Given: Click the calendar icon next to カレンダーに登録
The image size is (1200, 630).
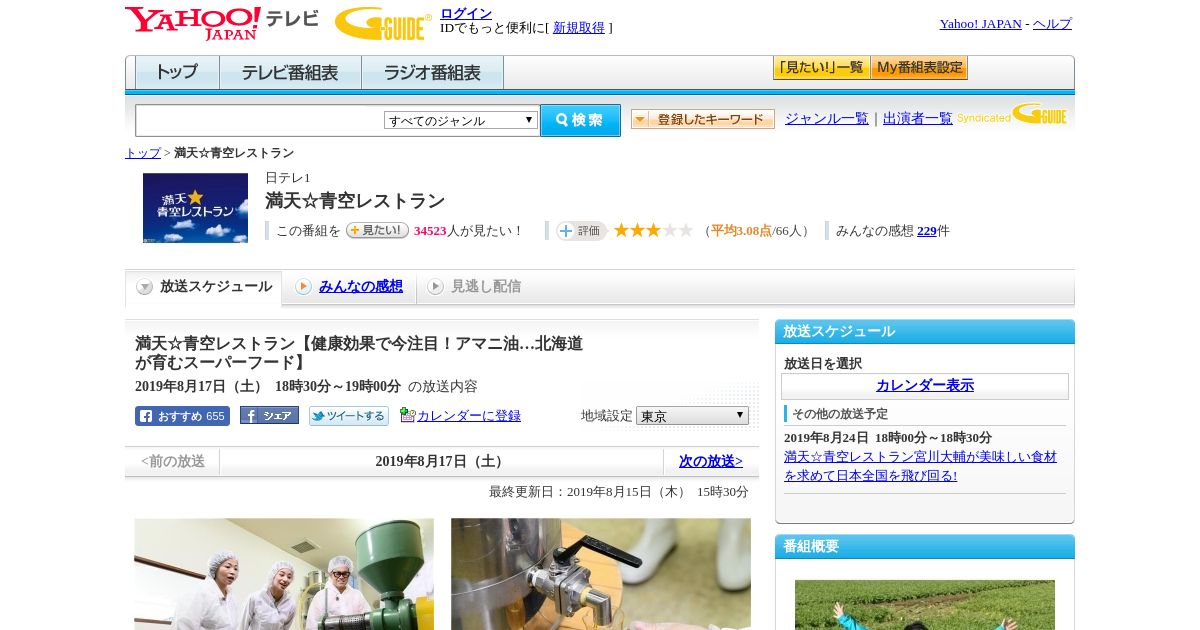Looking at the screenshot, I should pos(407,415).
